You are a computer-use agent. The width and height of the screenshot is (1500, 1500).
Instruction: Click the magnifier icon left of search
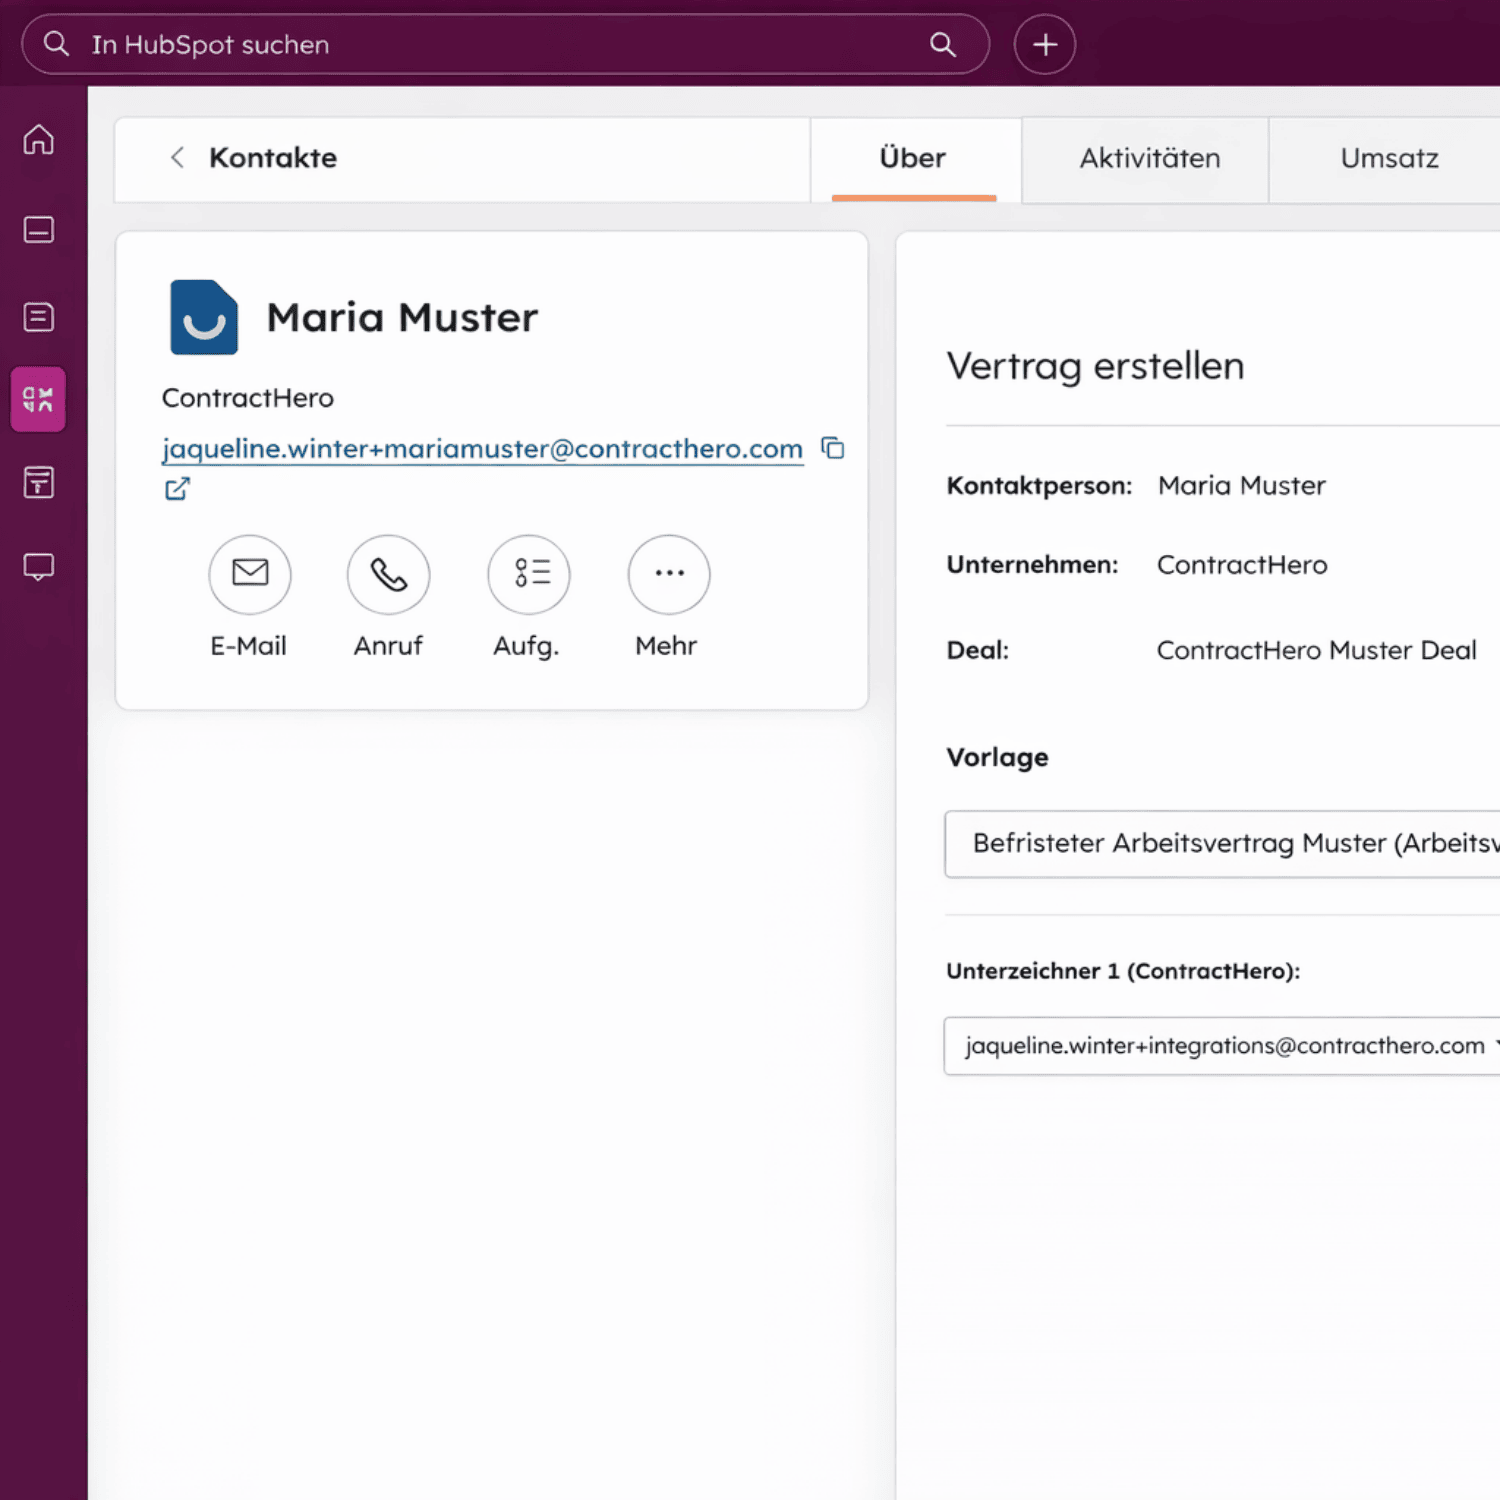coord(56,44)
